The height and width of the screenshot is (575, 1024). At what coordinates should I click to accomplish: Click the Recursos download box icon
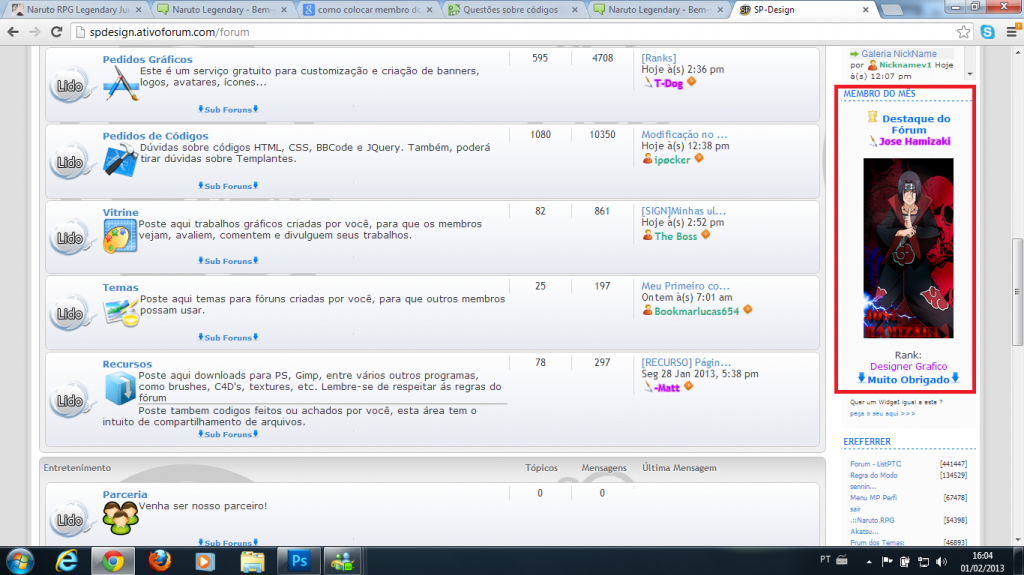click(120, 387)
